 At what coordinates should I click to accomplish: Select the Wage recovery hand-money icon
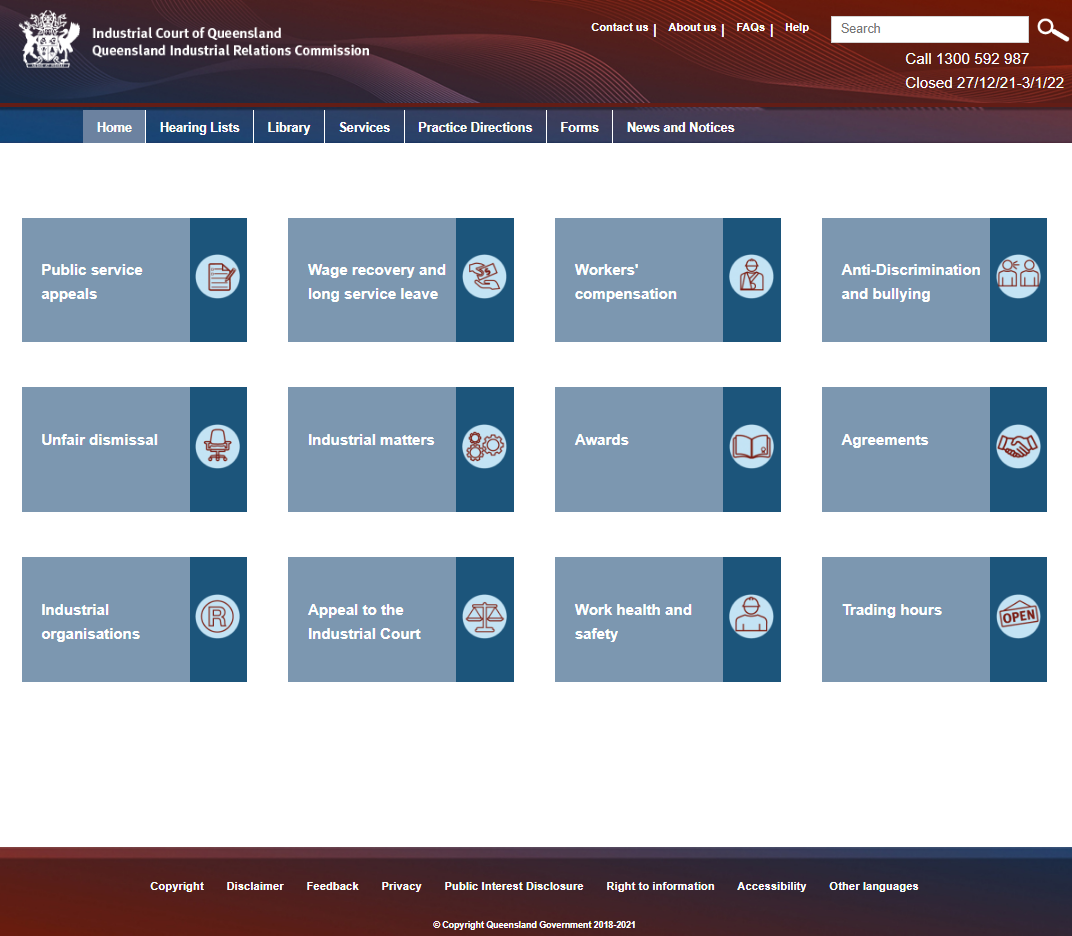coord(485,277)
